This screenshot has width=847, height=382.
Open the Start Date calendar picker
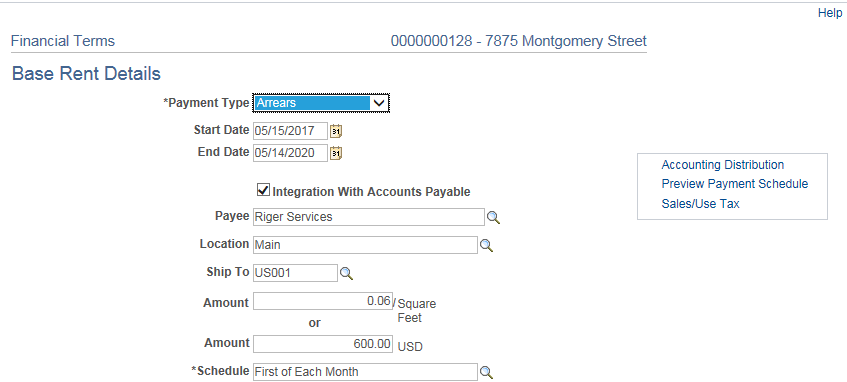point(337,131)
